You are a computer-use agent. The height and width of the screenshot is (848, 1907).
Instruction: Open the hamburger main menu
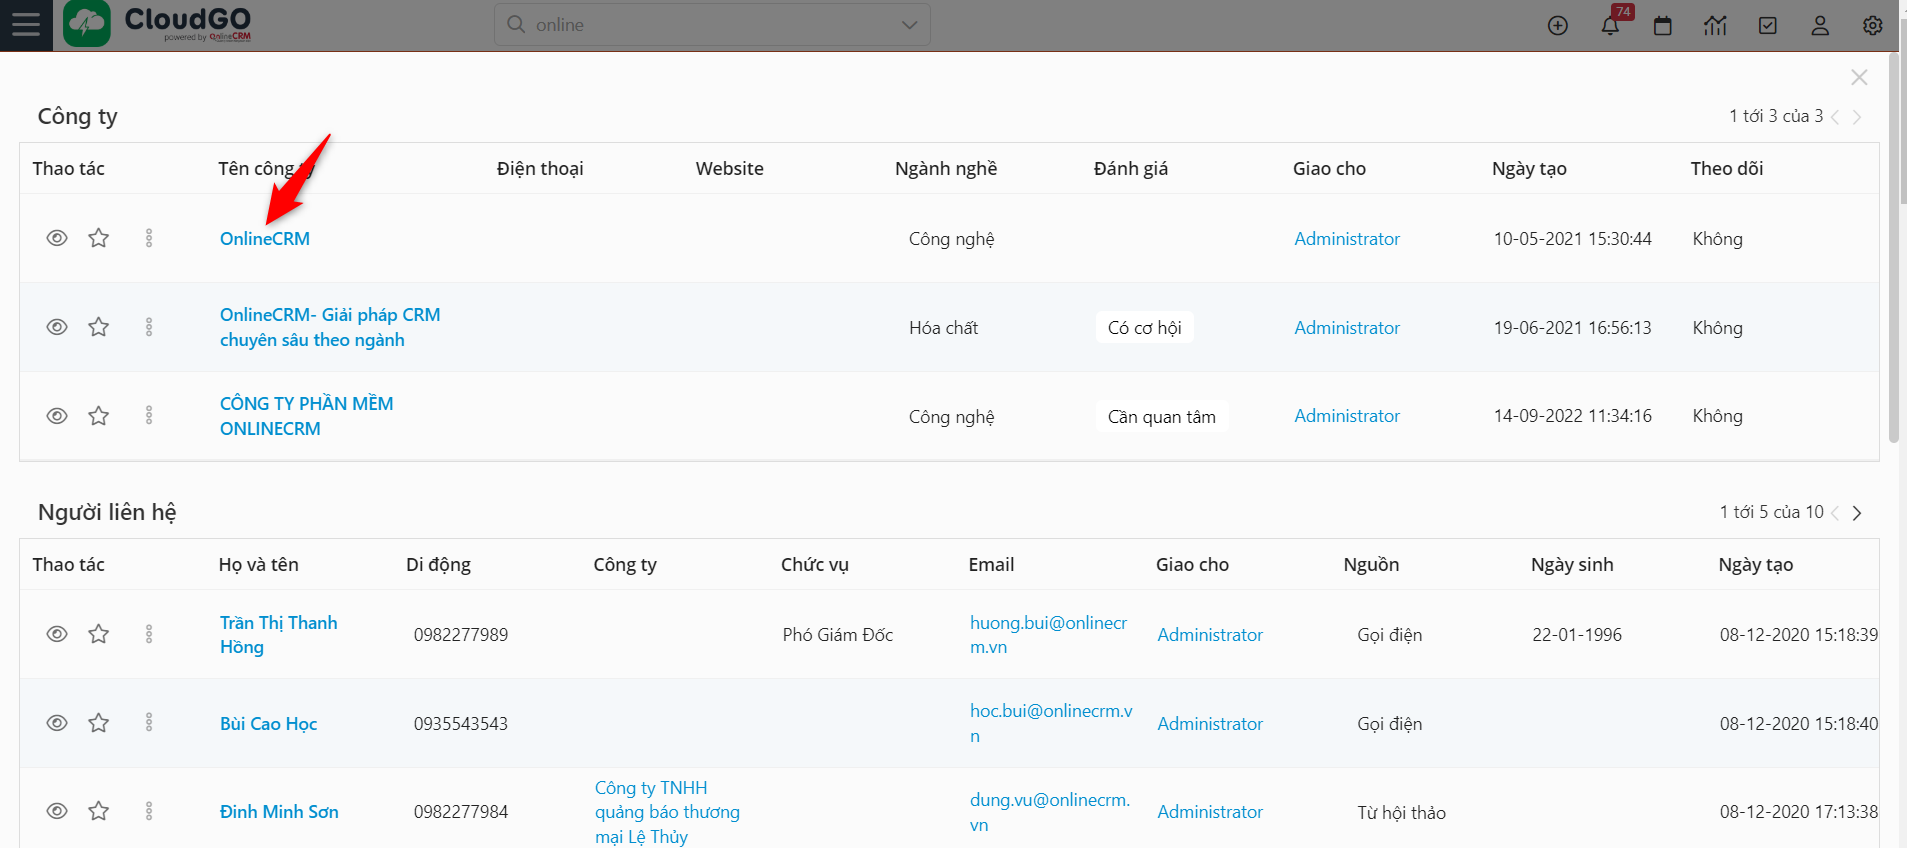pos(26,25)
